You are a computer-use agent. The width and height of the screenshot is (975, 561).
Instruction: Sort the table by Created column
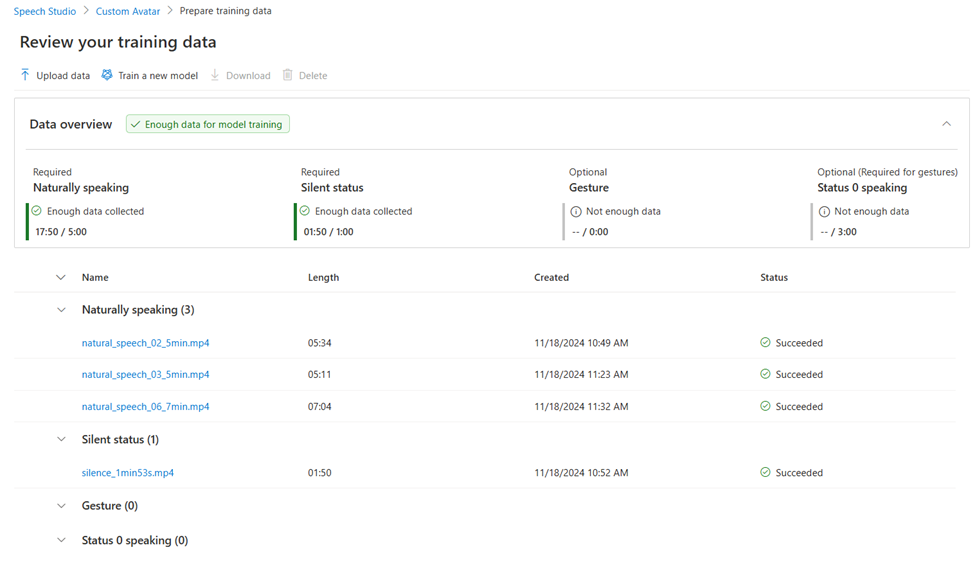tap(551, 278)
